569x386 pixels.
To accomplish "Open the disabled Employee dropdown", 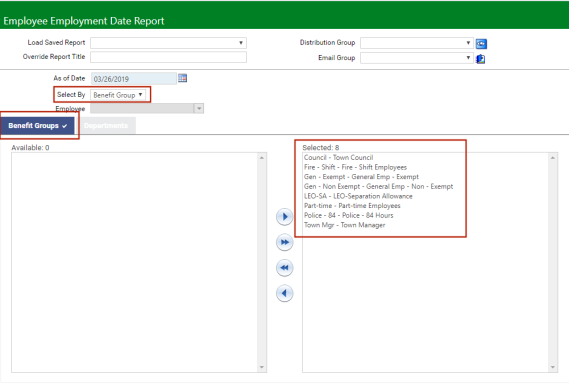I will coord(147,108).
